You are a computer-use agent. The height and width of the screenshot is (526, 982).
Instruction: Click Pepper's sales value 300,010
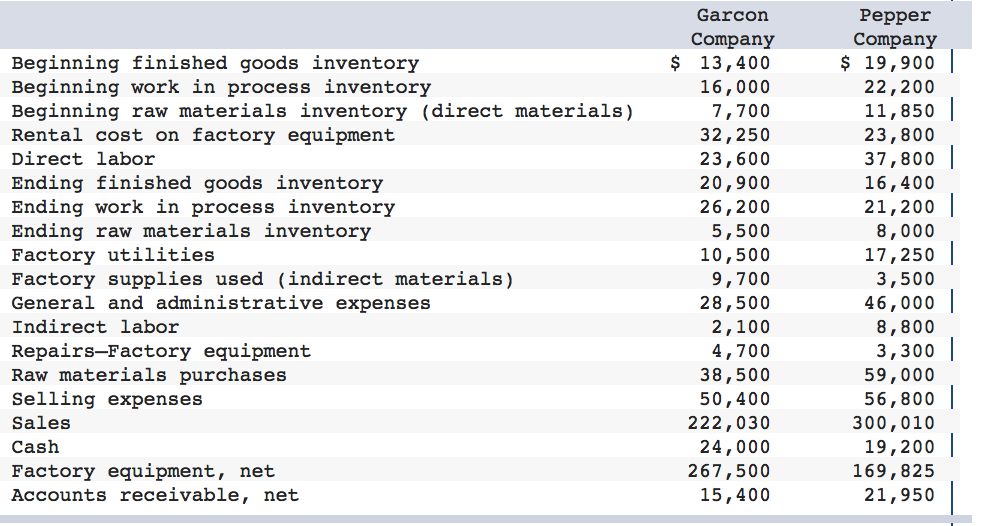(x=894, y=423)
